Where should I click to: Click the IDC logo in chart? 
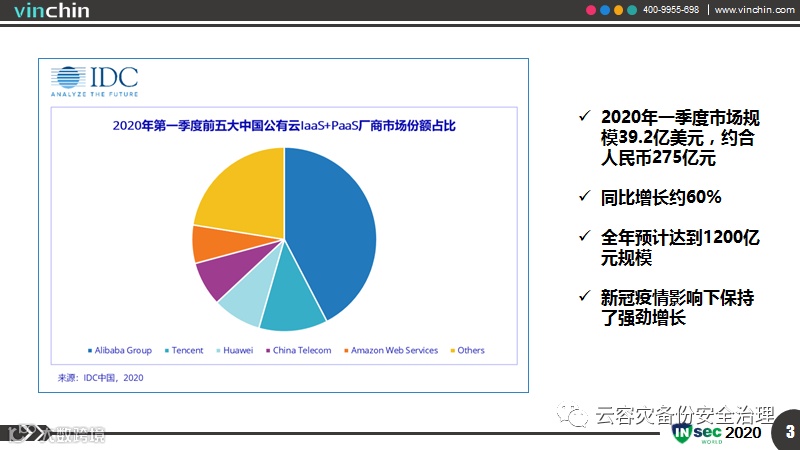[x=94, y=81]
